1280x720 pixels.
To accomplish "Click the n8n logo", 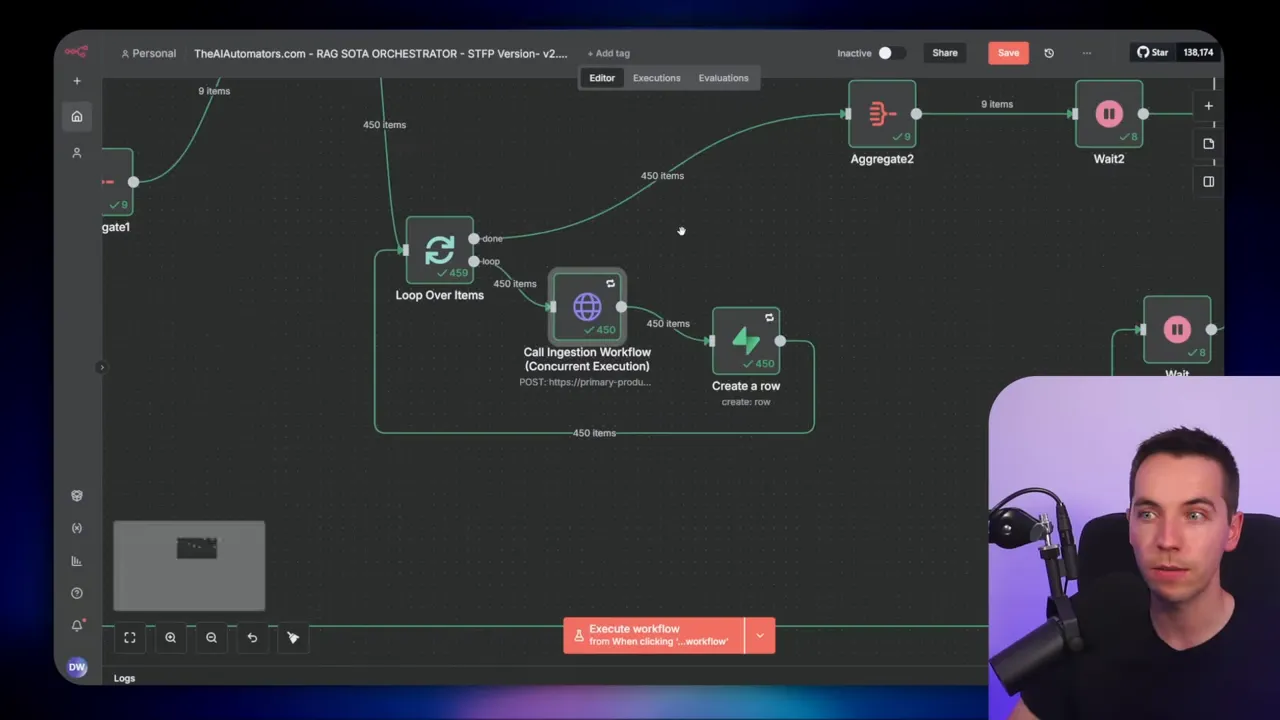I will (x=76, y=52).
